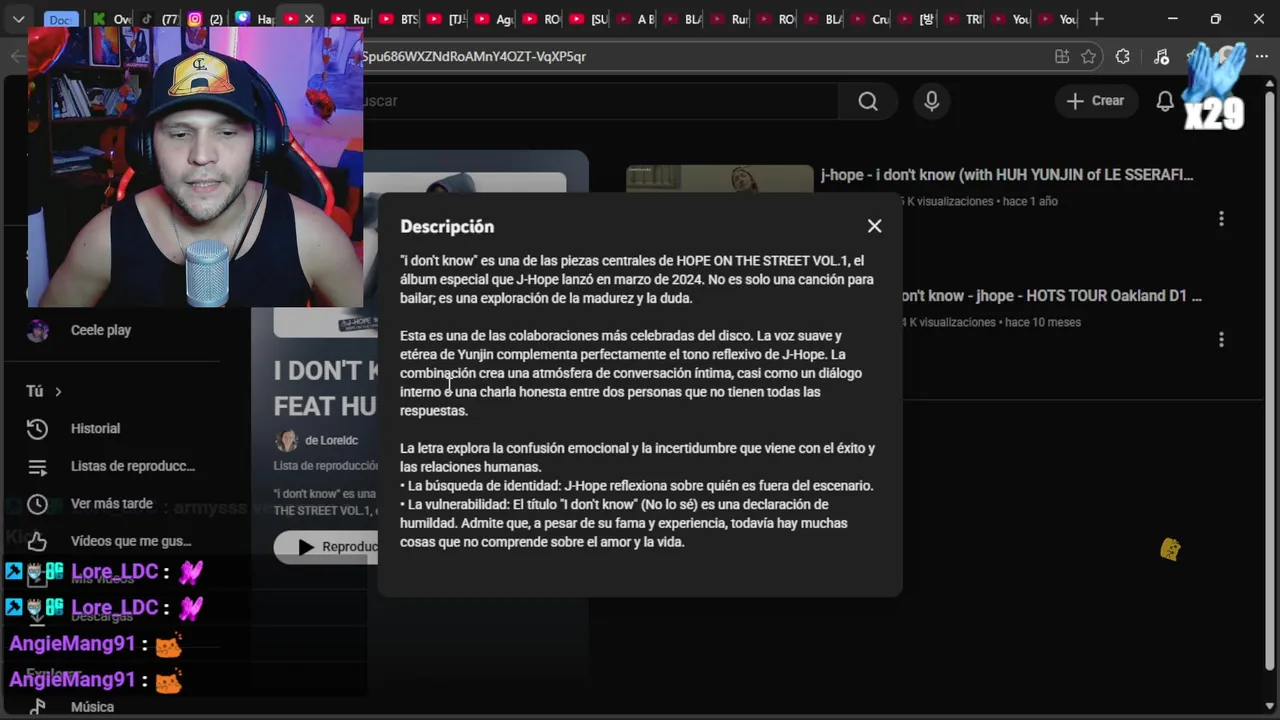Image resolution: width=1280 pixels, height=720 pixels.
Task: Click the YouTube search magnifier icon
Action: [x=868, y=101]
